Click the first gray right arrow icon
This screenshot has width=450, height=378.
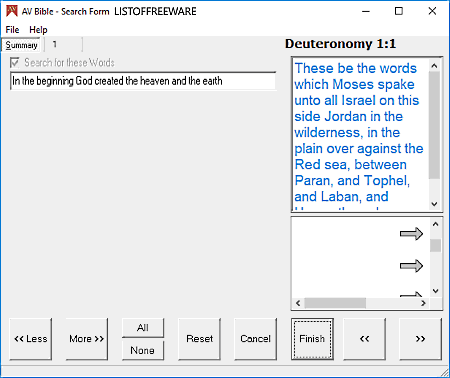(411, 233)
